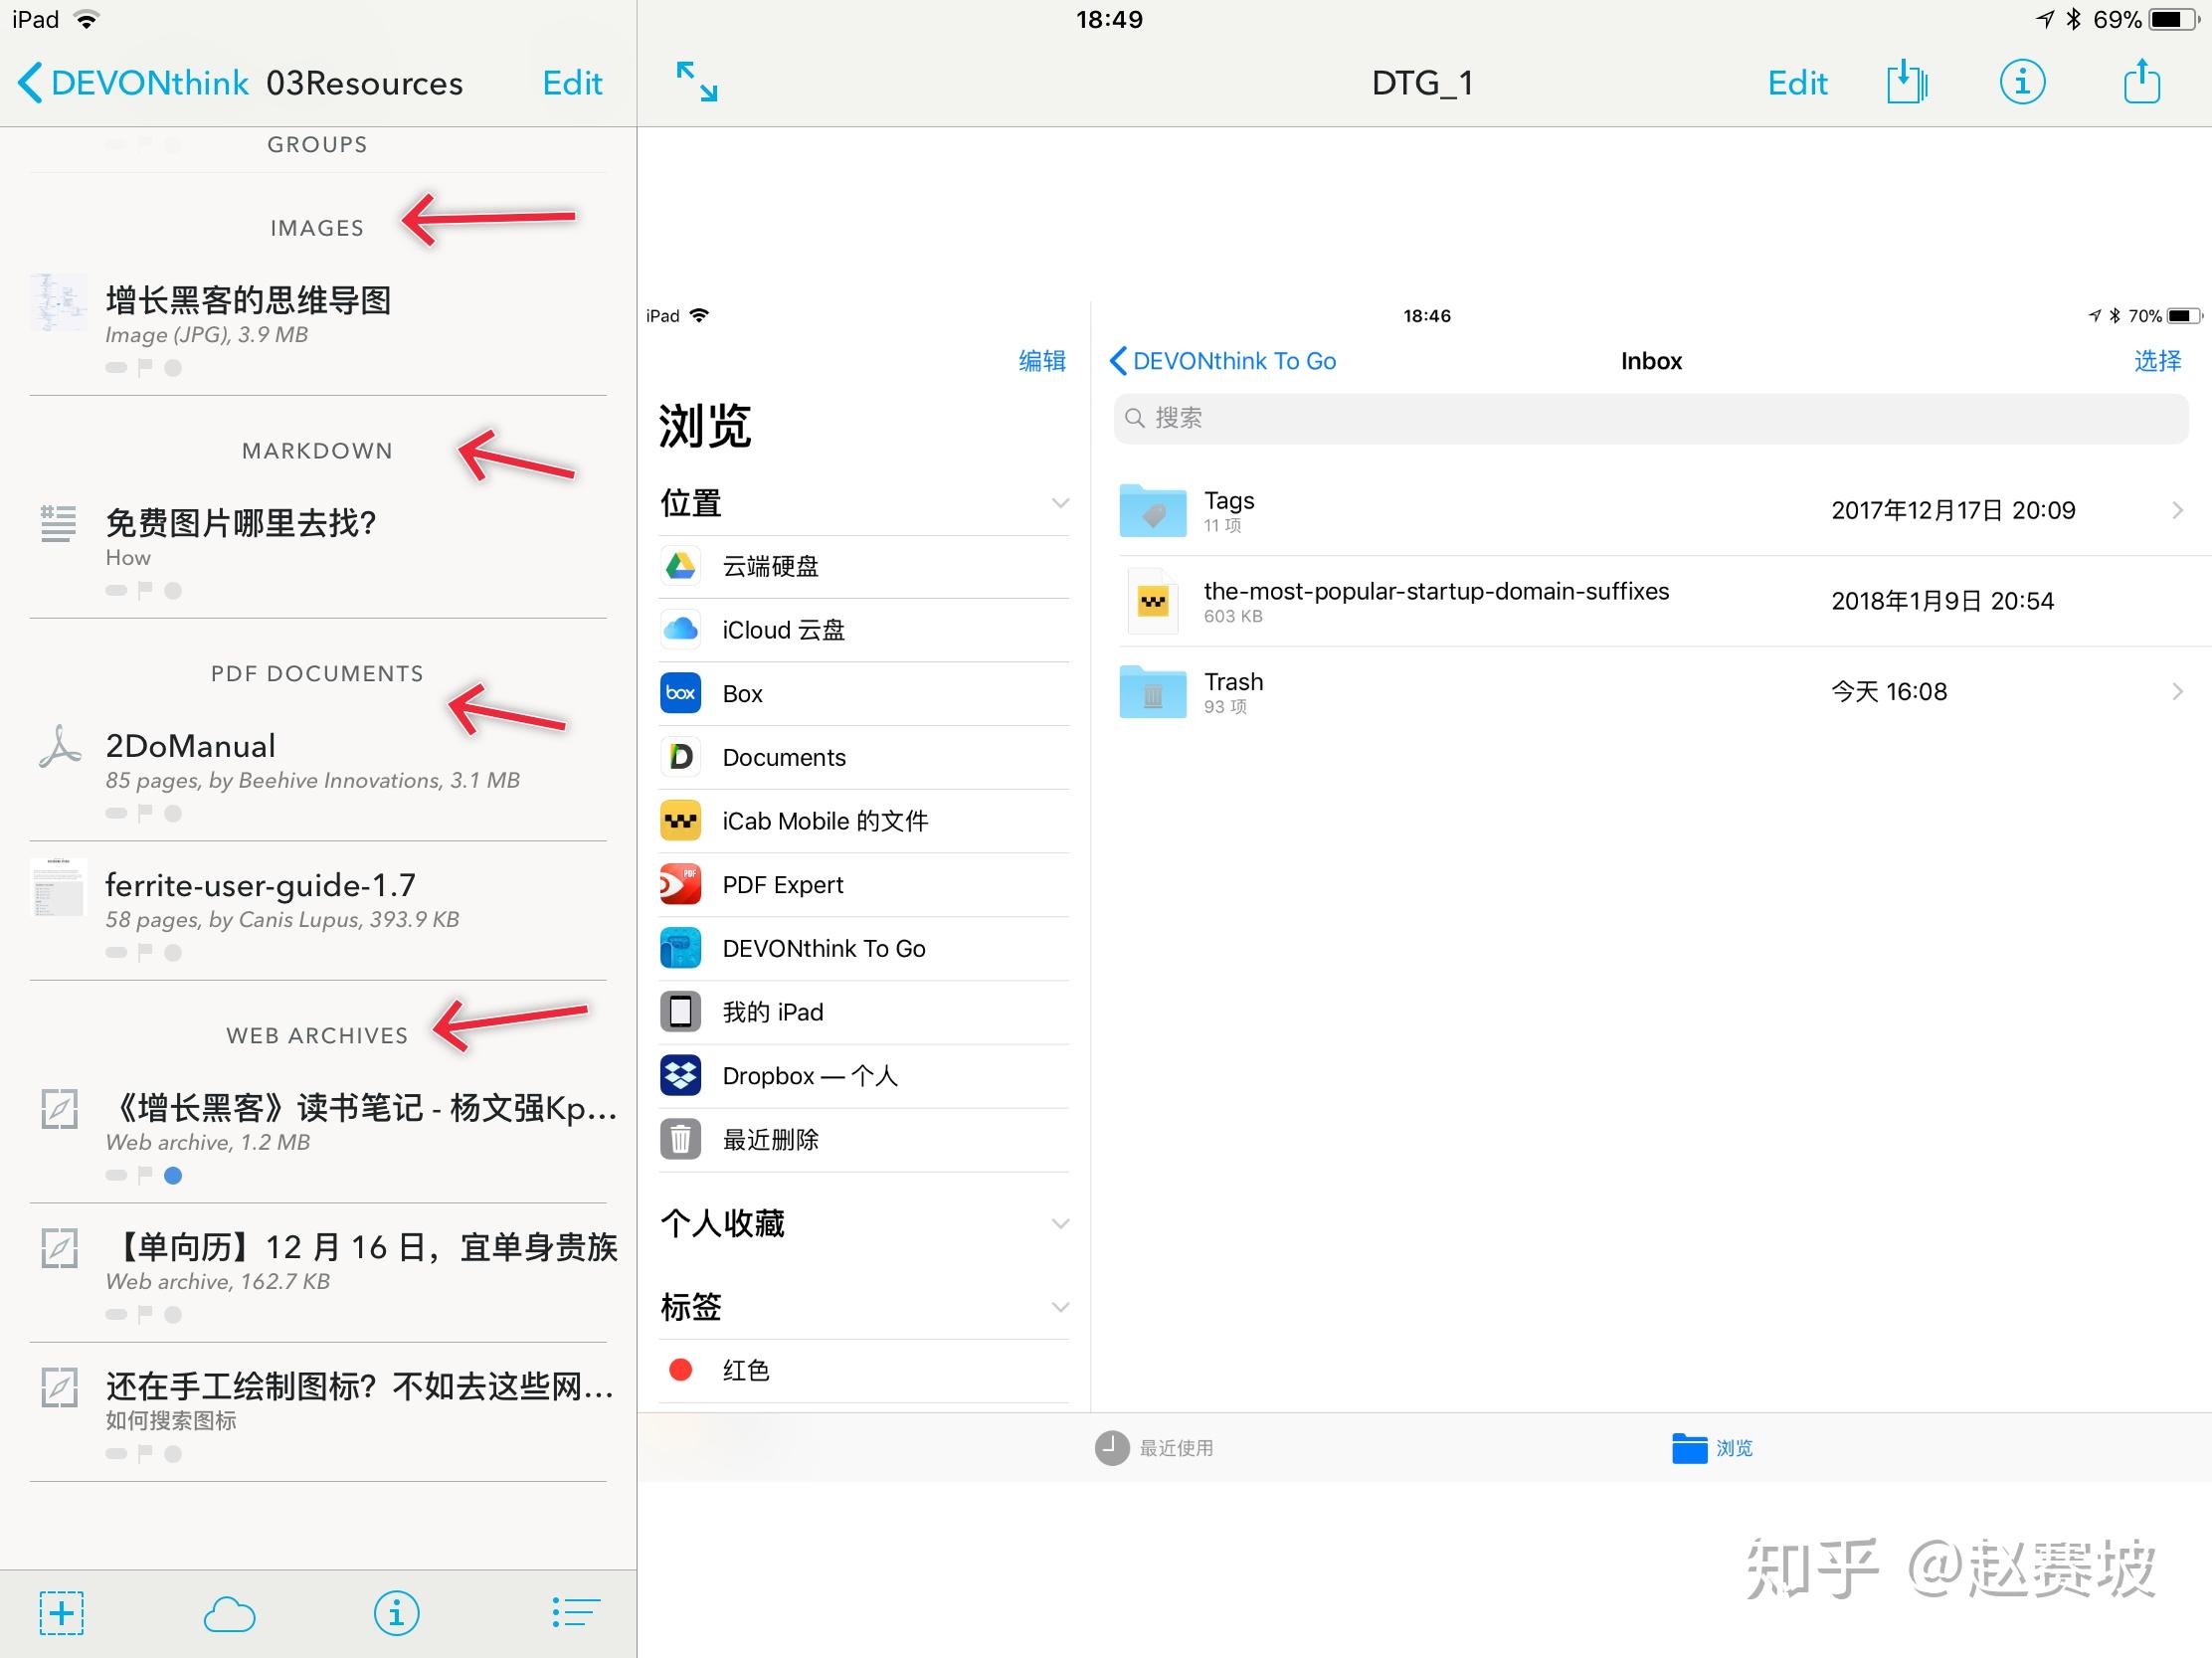This screenshot has width=2212, height=1658.
Task: Collapse the 位置 section chevron
Action: coord(1060,503)
